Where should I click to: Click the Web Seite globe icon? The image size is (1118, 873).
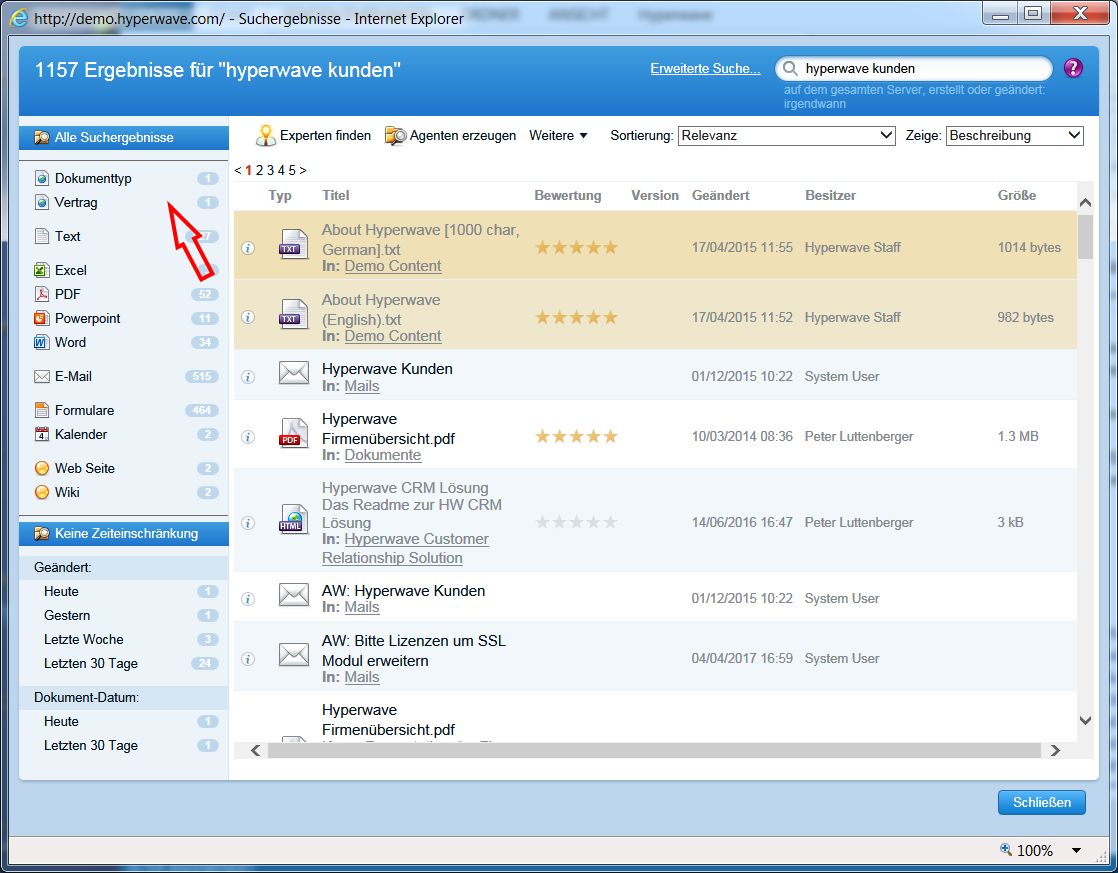coord(42,469)
